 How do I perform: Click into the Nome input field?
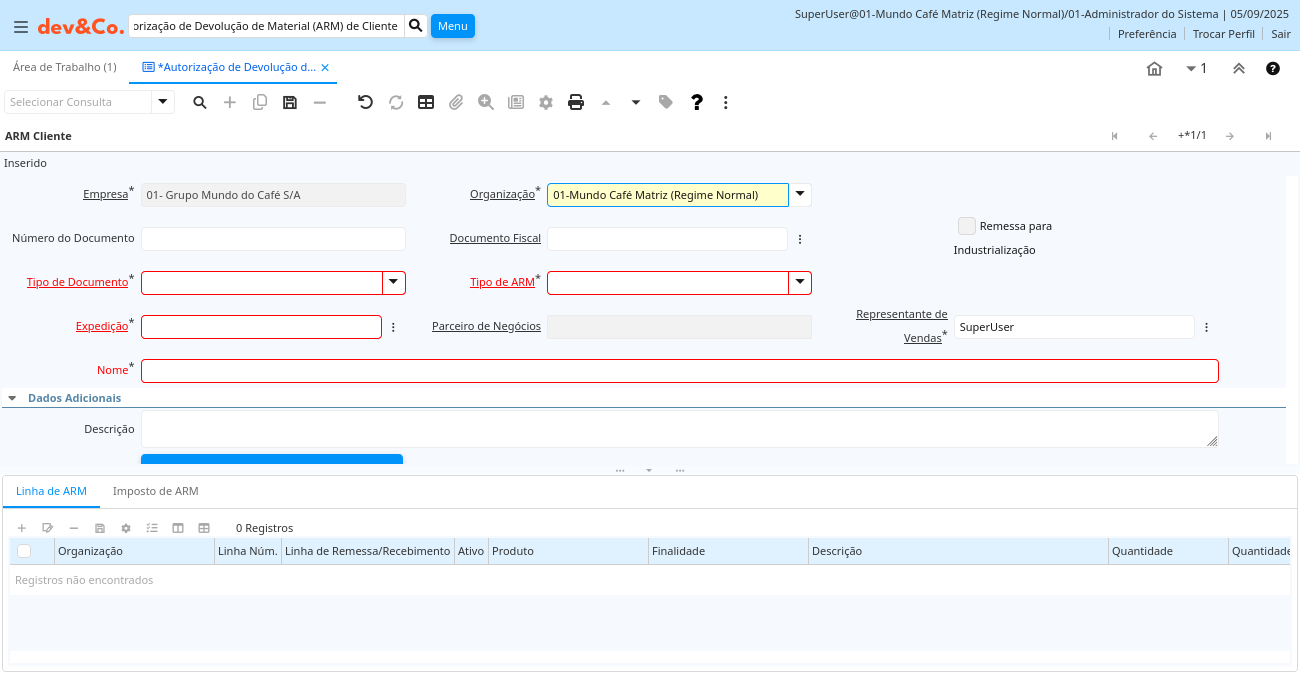coord(679,371)
